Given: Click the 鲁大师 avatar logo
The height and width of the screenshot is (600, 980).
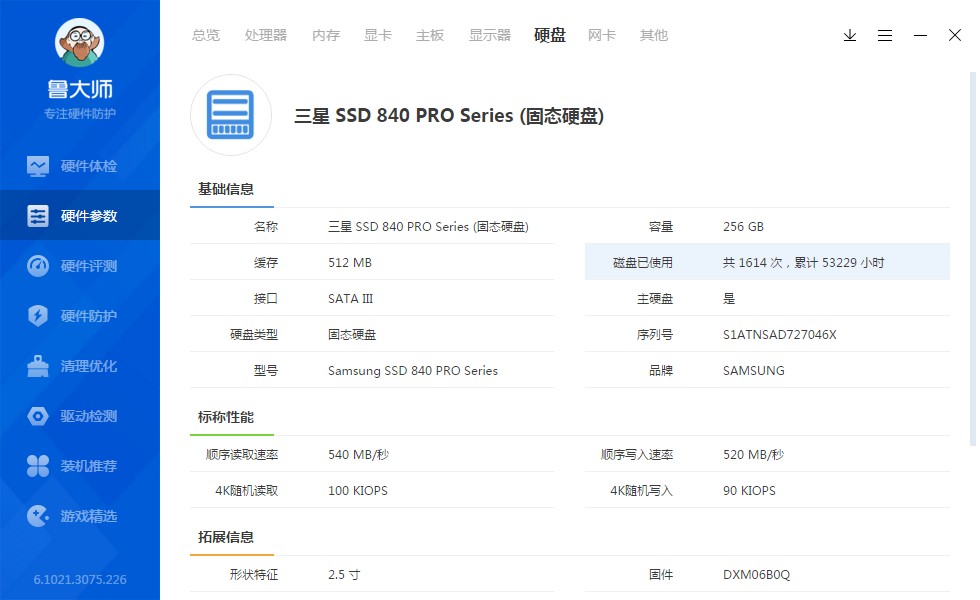Looking at the screenshot, I should point(79,42).
